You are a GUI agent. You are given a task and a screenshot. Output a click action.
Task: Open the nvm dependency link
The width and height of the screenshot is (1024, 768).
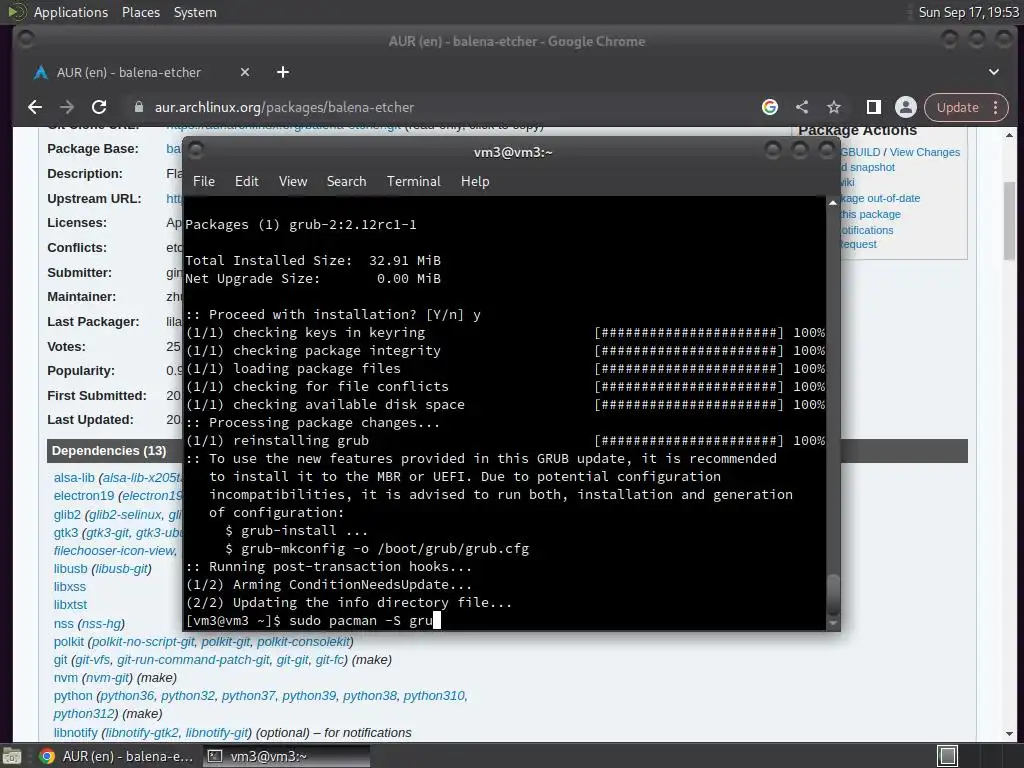tap(65, 678)
